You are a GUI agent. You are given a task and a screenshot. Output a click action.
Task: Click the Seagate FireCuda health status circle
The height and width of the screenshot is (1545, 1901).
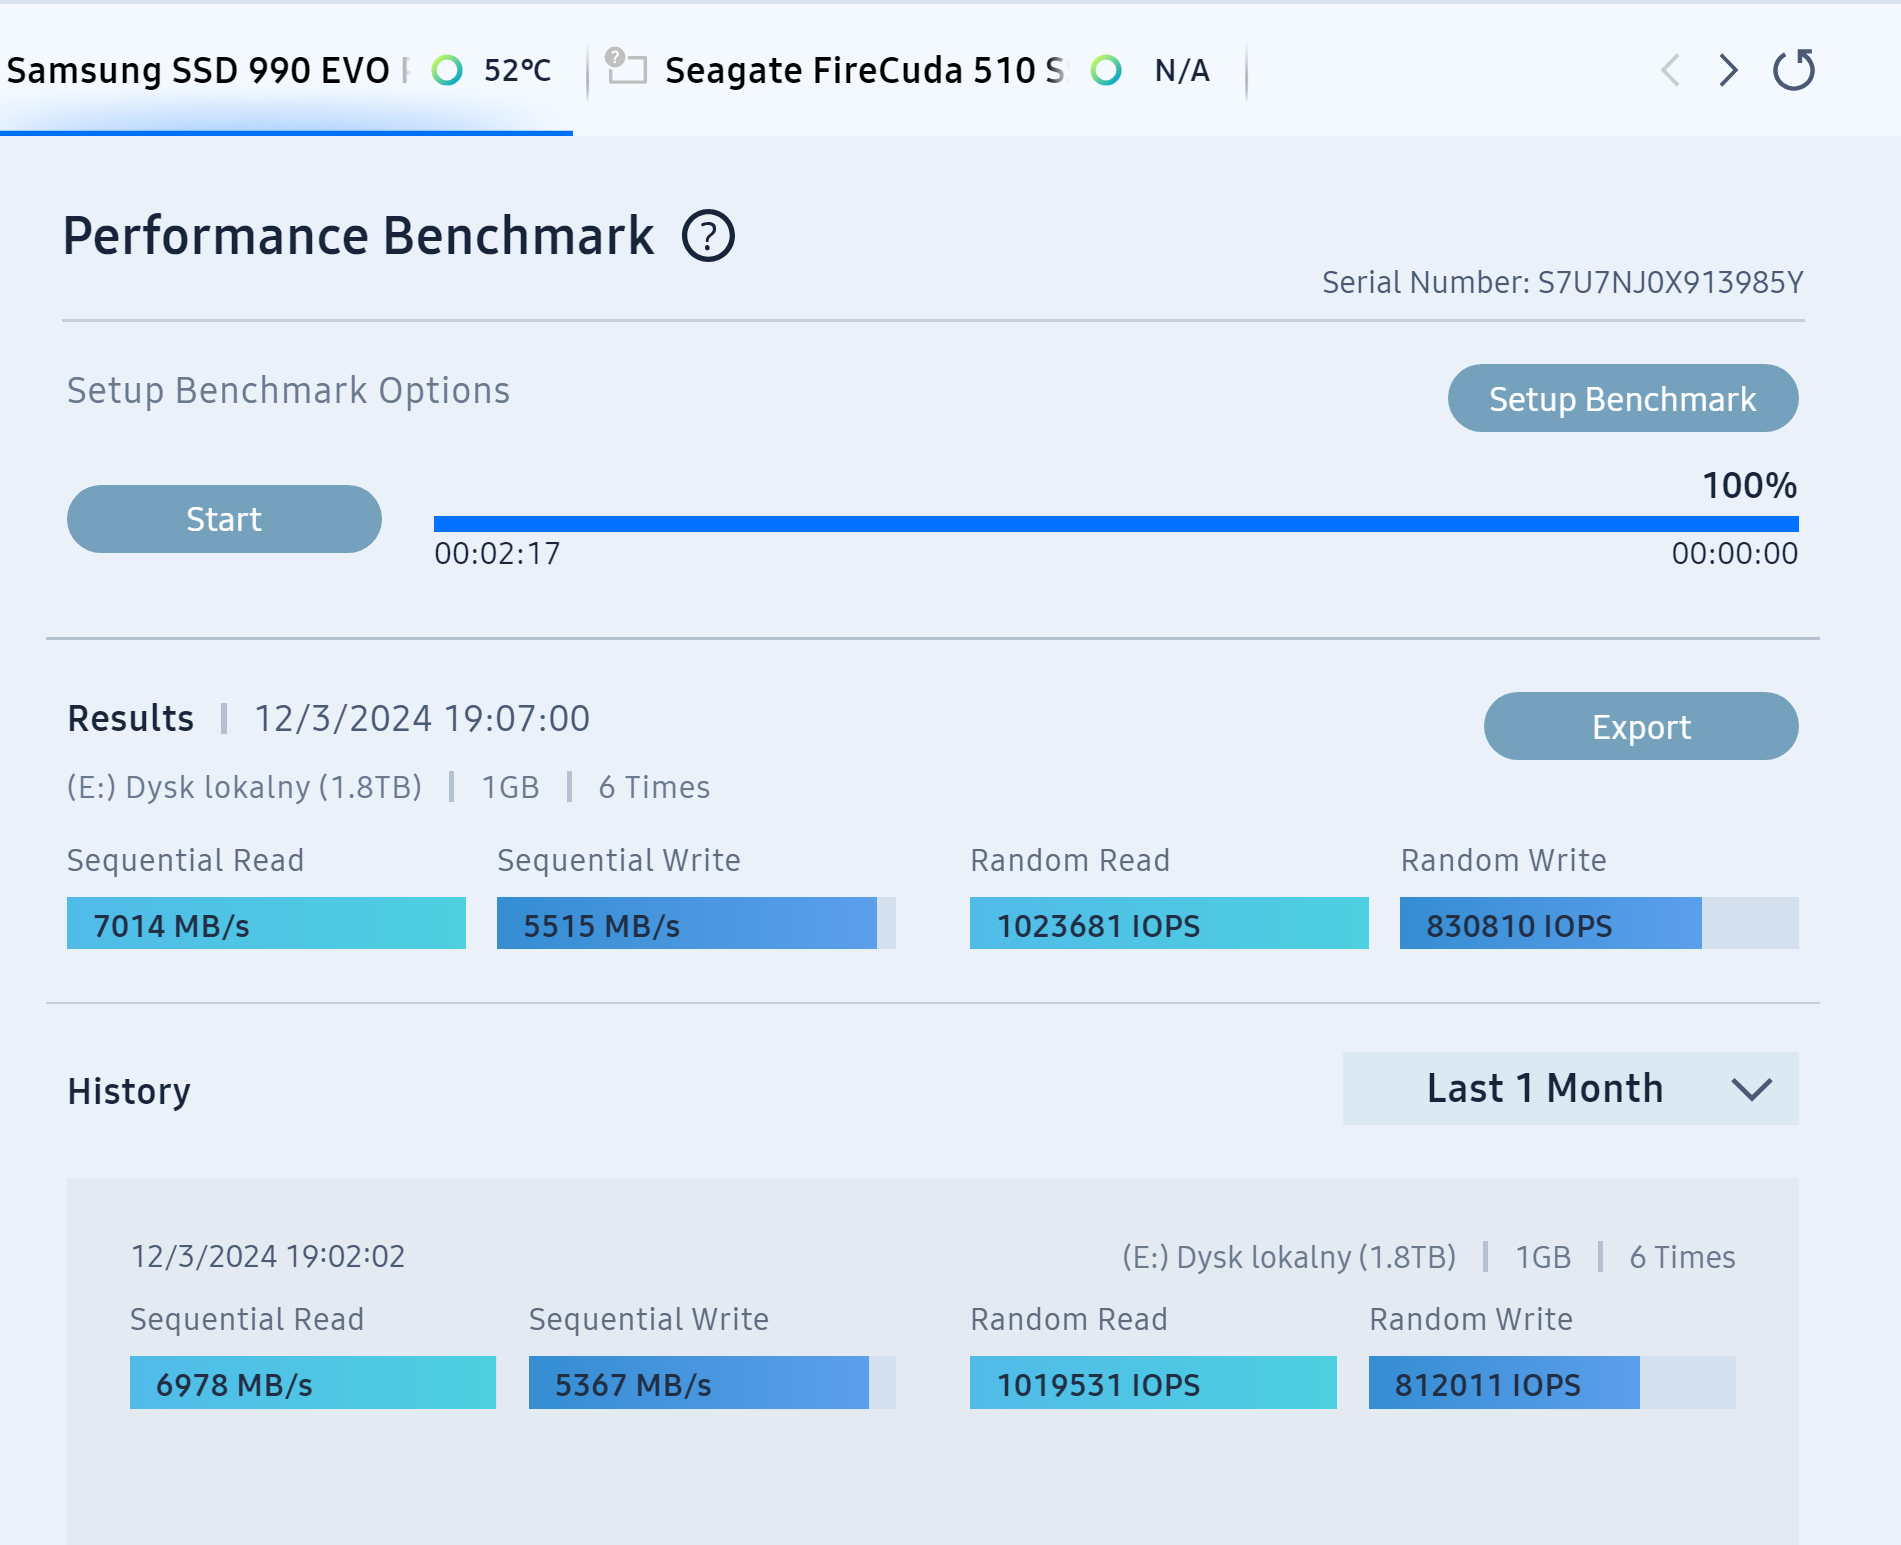1106,70
